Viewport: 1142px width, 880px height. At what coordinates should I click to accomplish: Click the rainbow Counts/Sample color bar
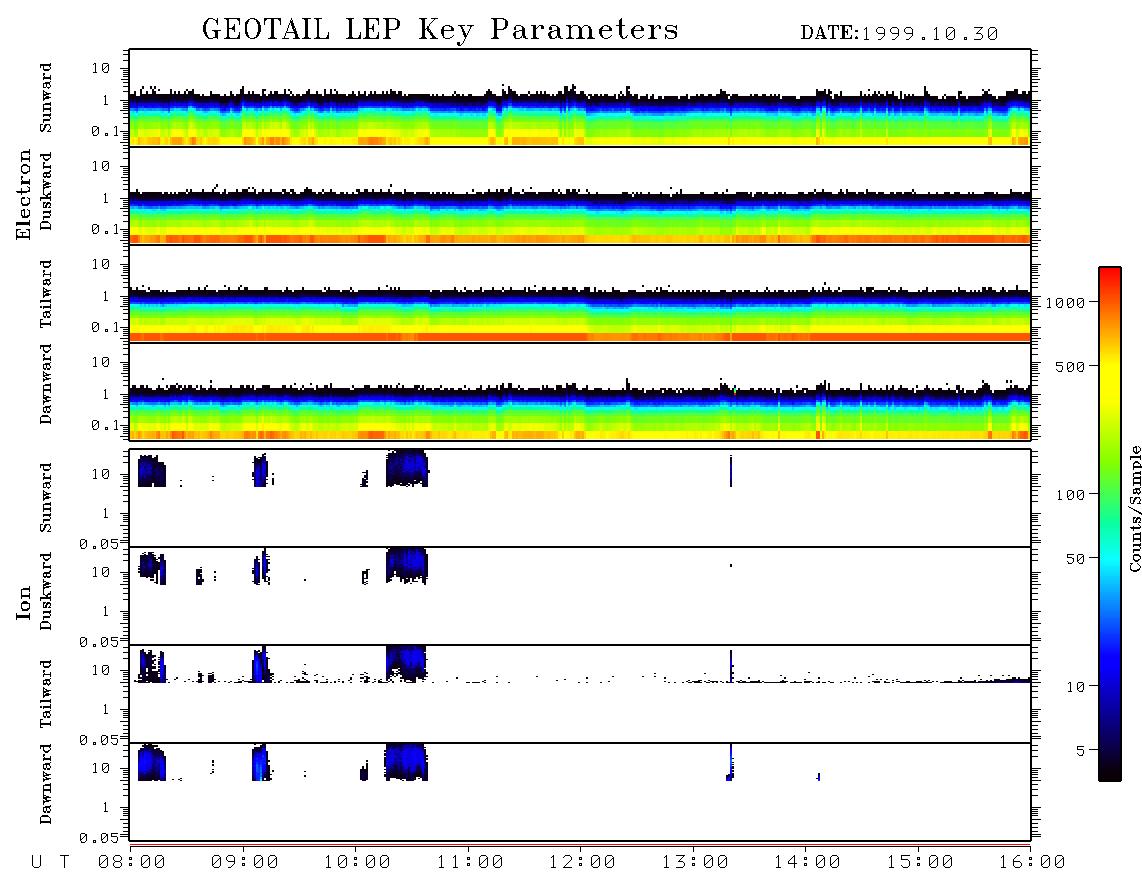[x=1110, y=524]
